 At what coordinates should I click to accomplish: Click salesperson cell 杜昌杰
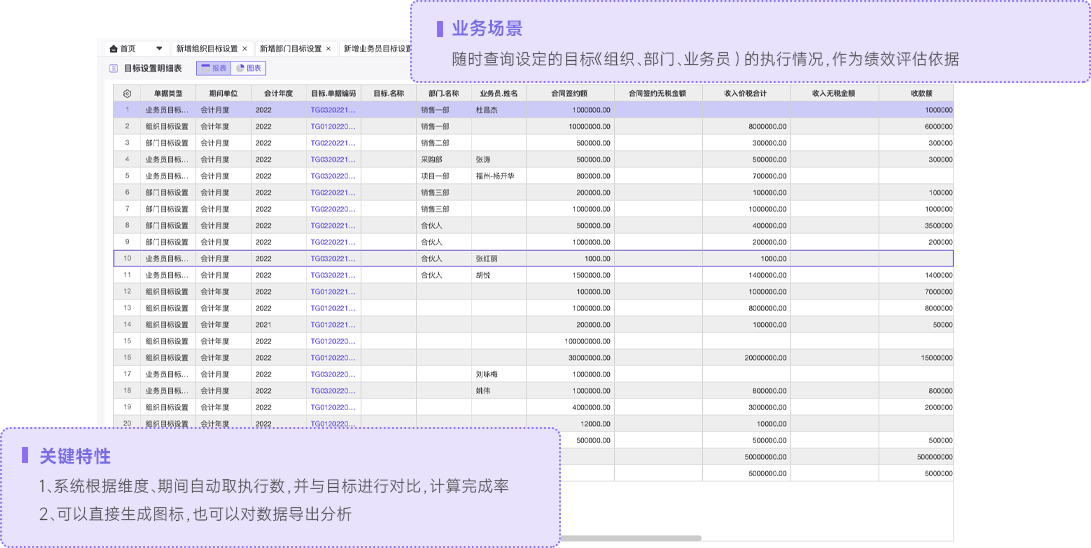pos(486,110)
